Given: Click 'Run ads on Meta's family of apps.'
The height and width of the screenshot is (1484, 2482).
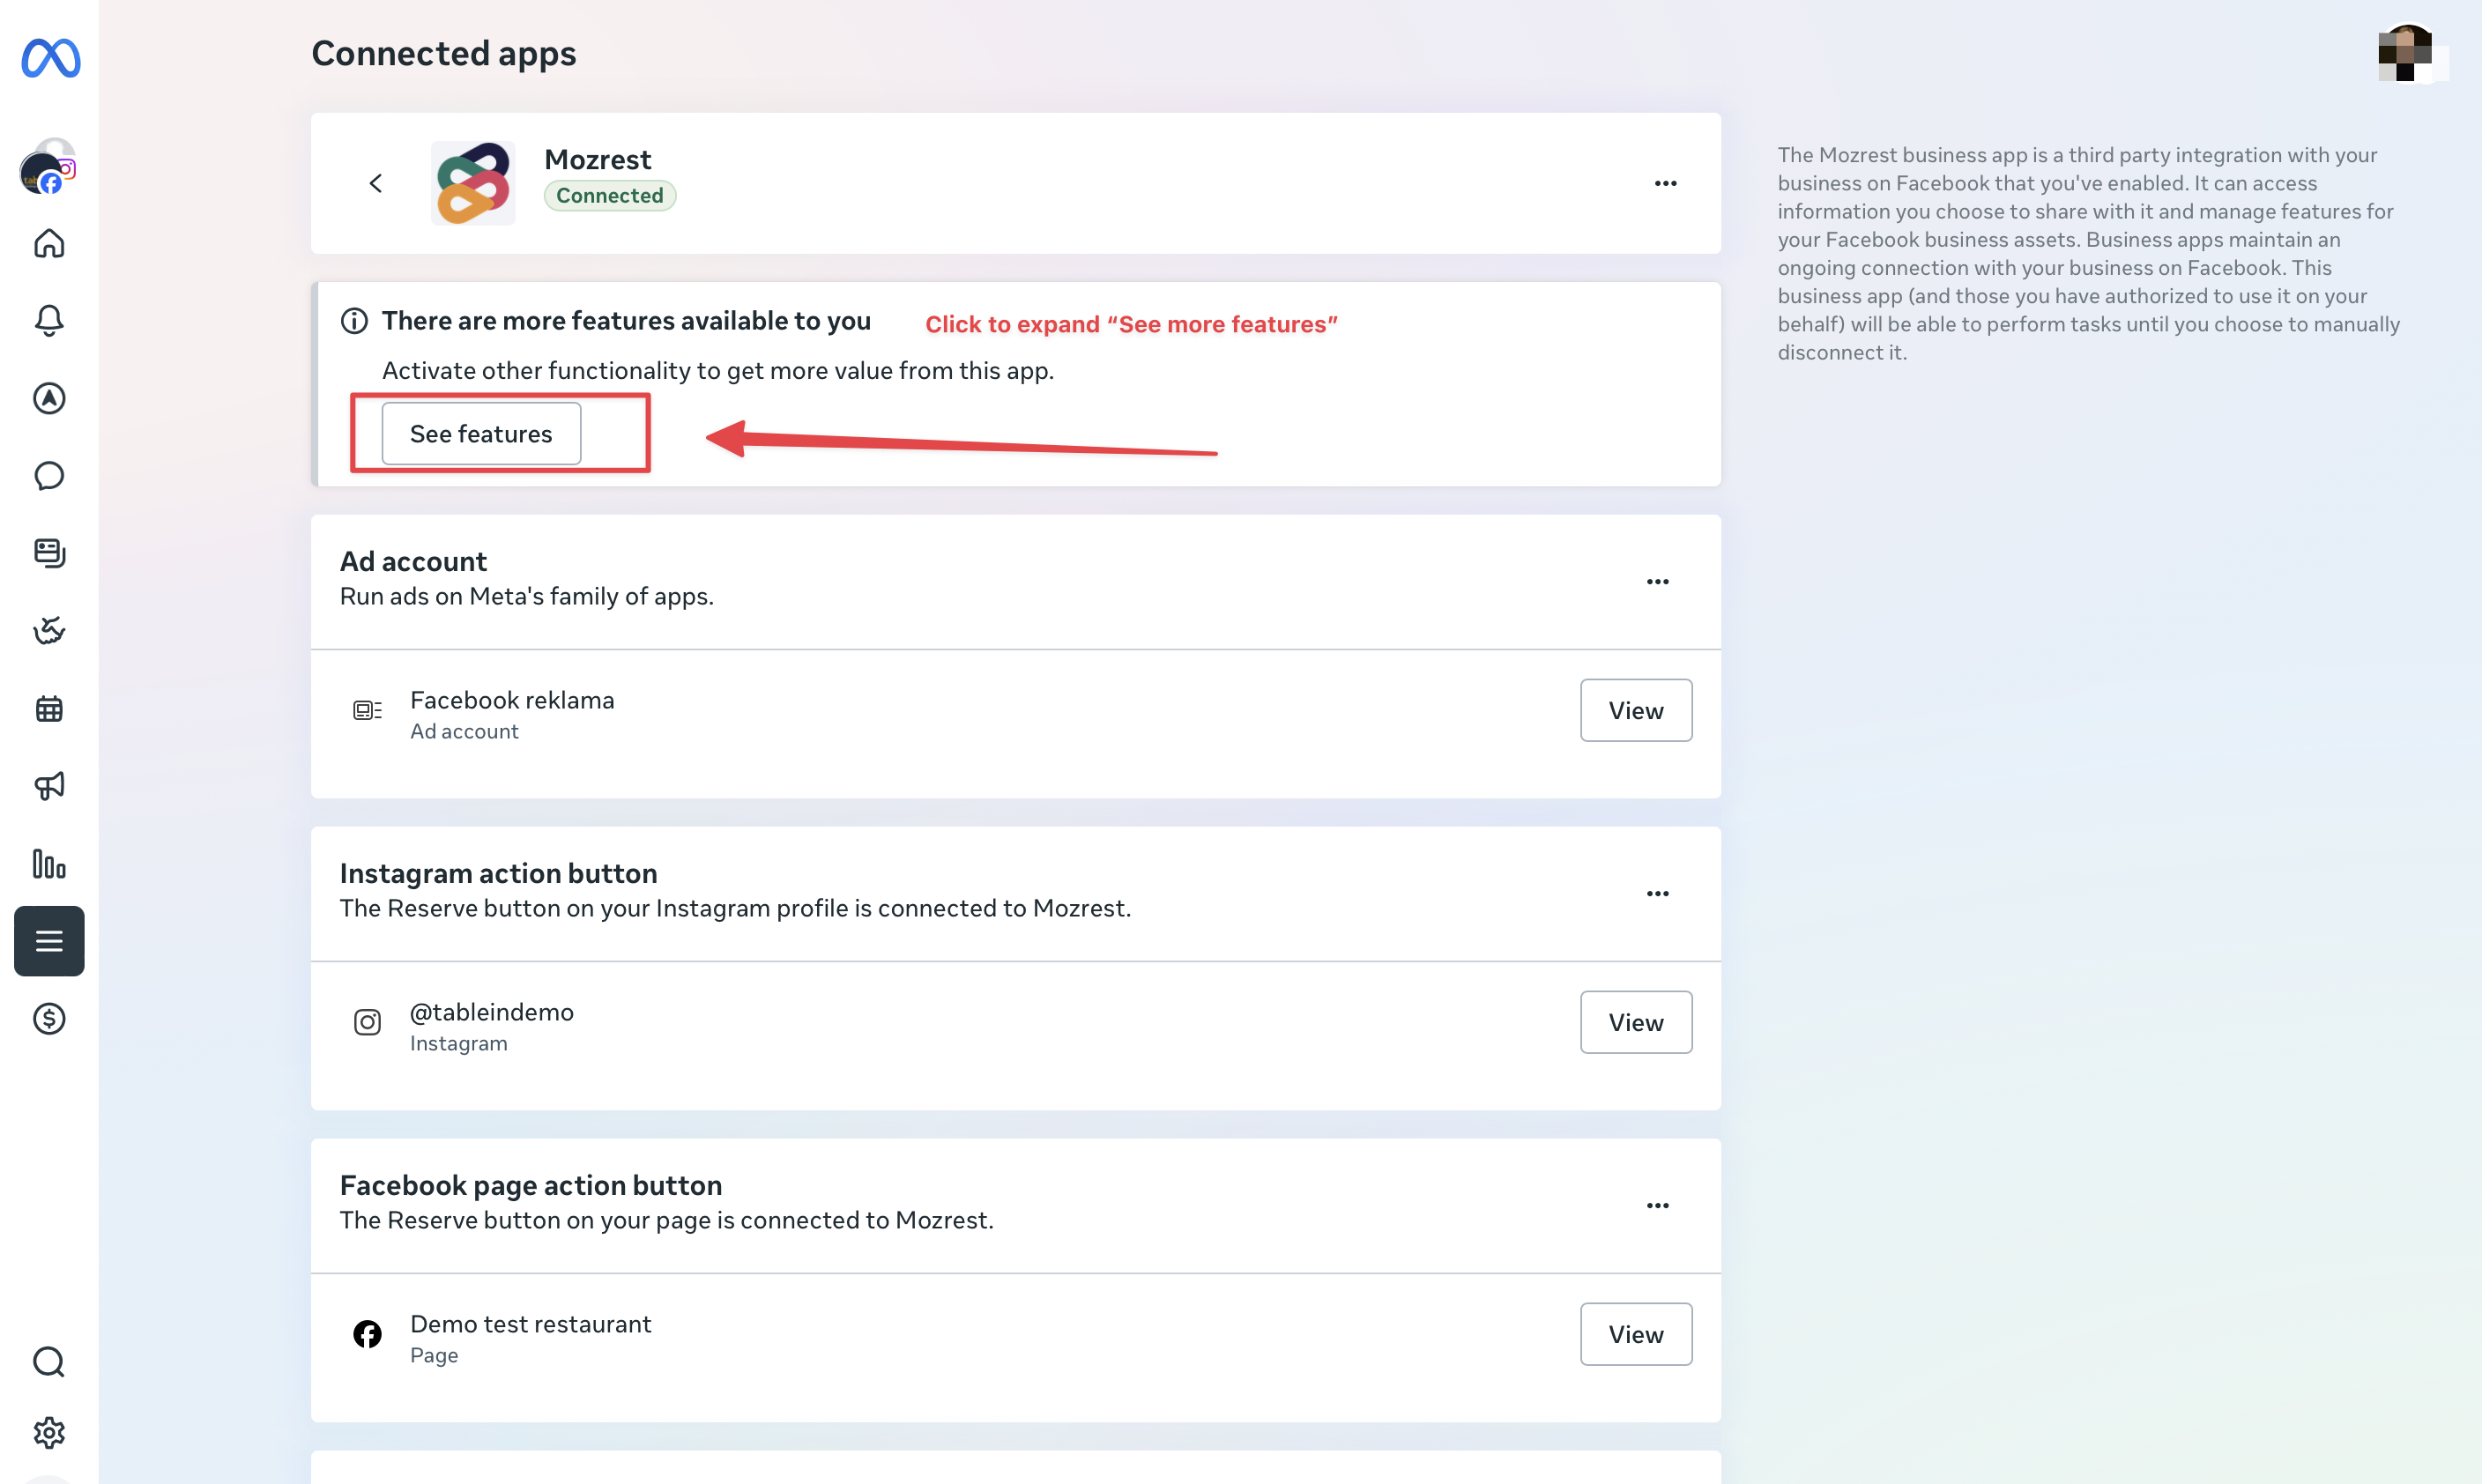Looking at the screenshot, I should pos(527,597).
